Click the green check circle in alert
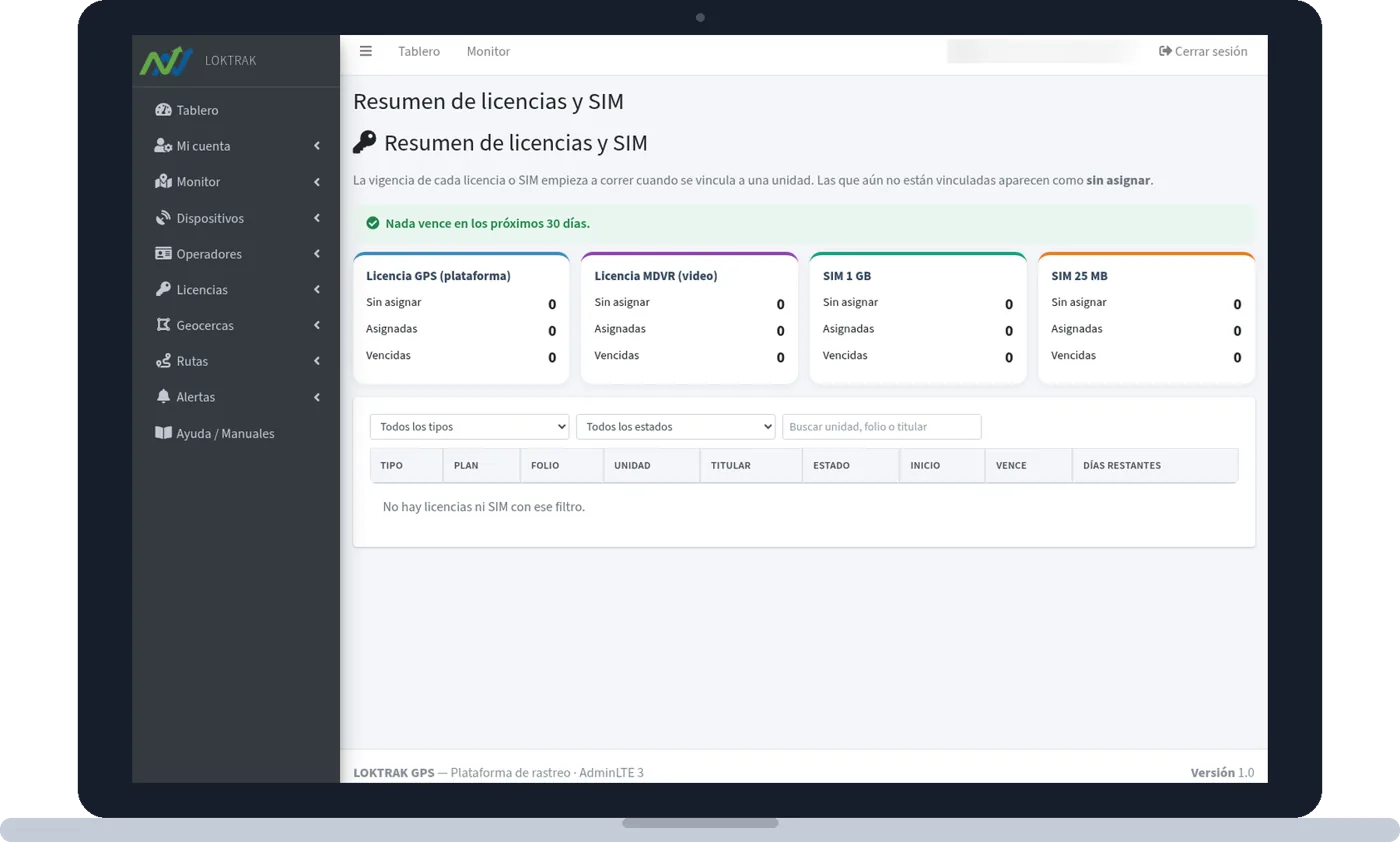The height and width of the screenshot is (842, 1400). [373, 224]
